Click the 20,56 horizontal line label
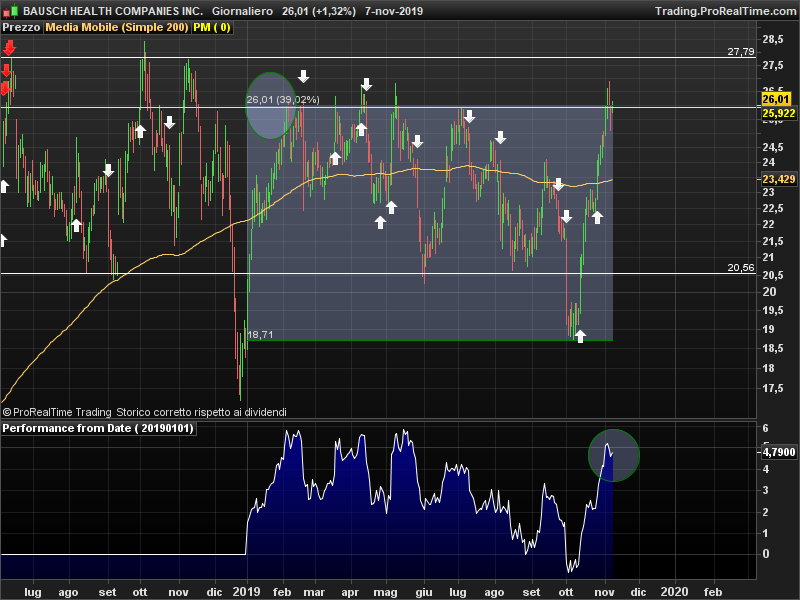Image resolution: width=800 pixels, height=600 pixels. pyautogui.click(x=741, y=268)
